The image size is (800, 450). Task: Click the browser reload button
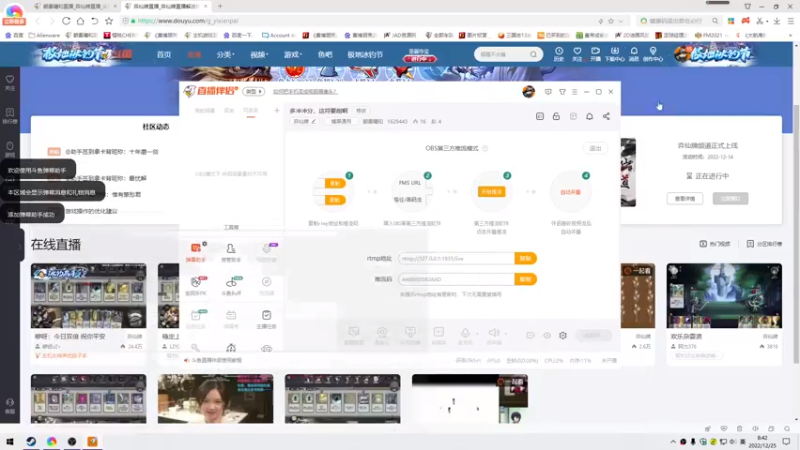66,21
